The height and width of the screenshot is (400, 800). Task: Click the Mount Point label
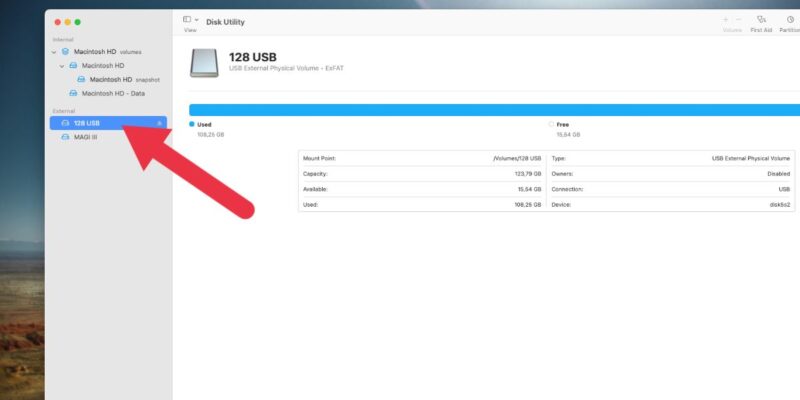pyautogui.click(x=319, y=159)
